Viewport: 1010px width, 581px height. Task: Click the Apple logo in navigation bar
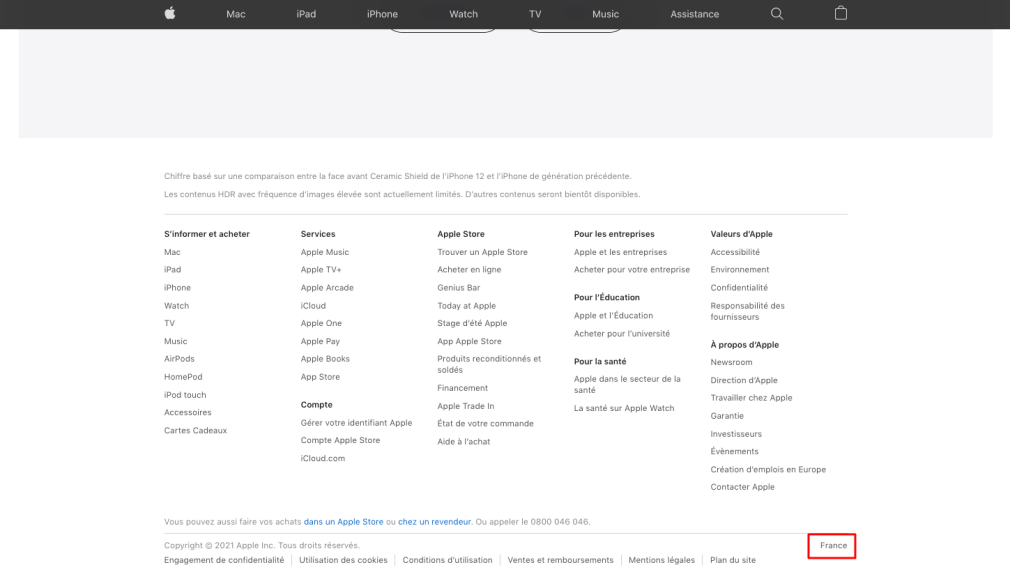click(169, 14)
